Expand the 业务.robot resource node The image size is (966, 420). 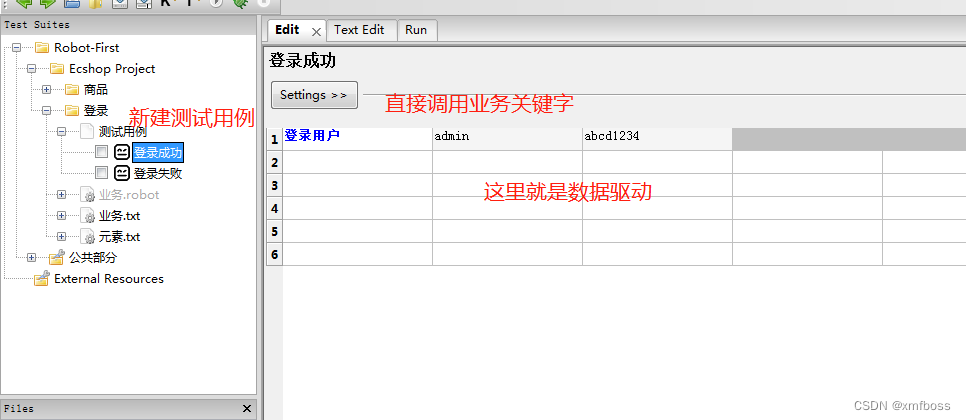click(x=62, y=195)
